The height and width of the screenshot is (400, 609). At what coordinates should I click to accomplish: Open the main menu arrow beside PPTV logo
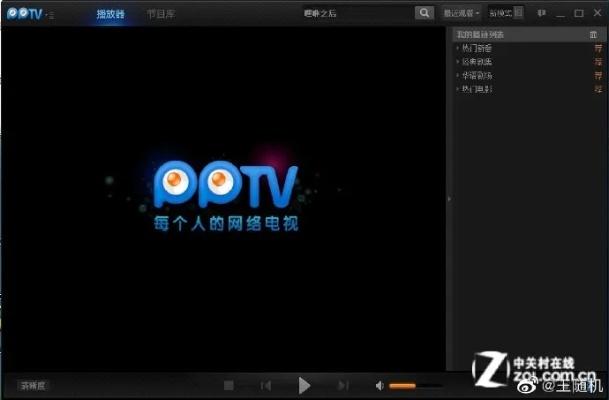pyautogui.click(x=51, y=15)
